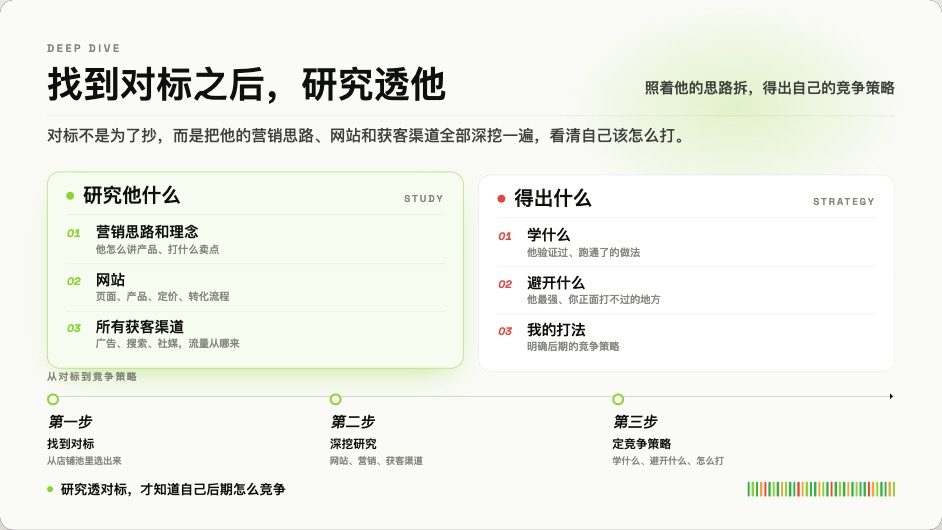Click the 找到对标 step name
Screen dimensions: 942x530
point(71,444)
